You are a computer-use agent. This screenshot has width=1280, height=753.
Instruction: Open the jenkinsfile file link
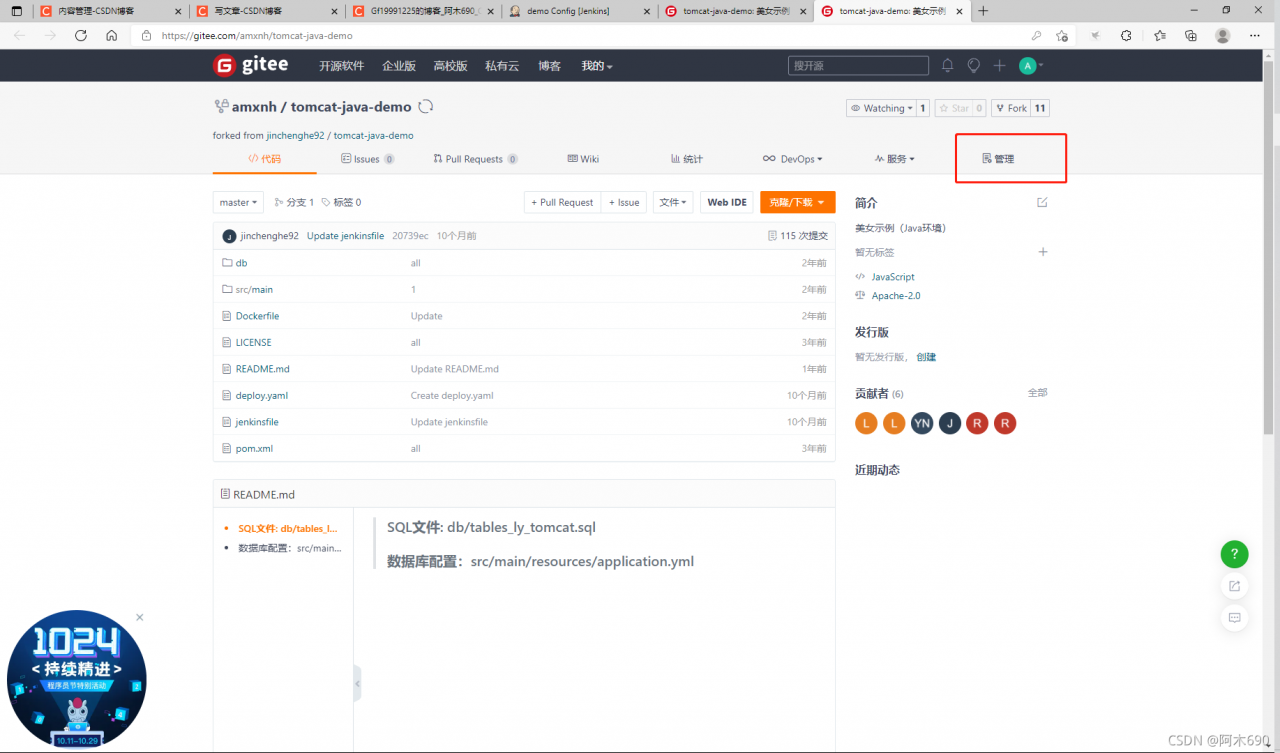point(257,422)
